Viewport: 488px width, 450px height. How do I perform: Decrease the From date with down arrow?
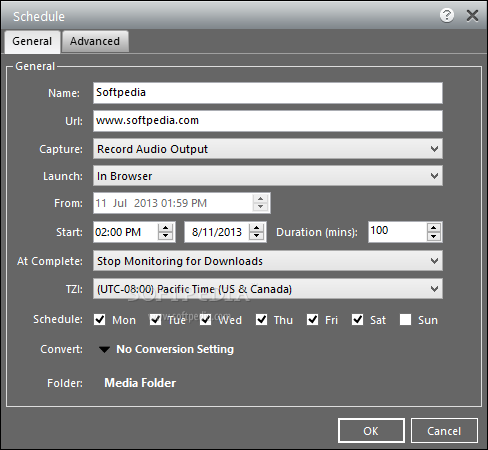point(260,207)
